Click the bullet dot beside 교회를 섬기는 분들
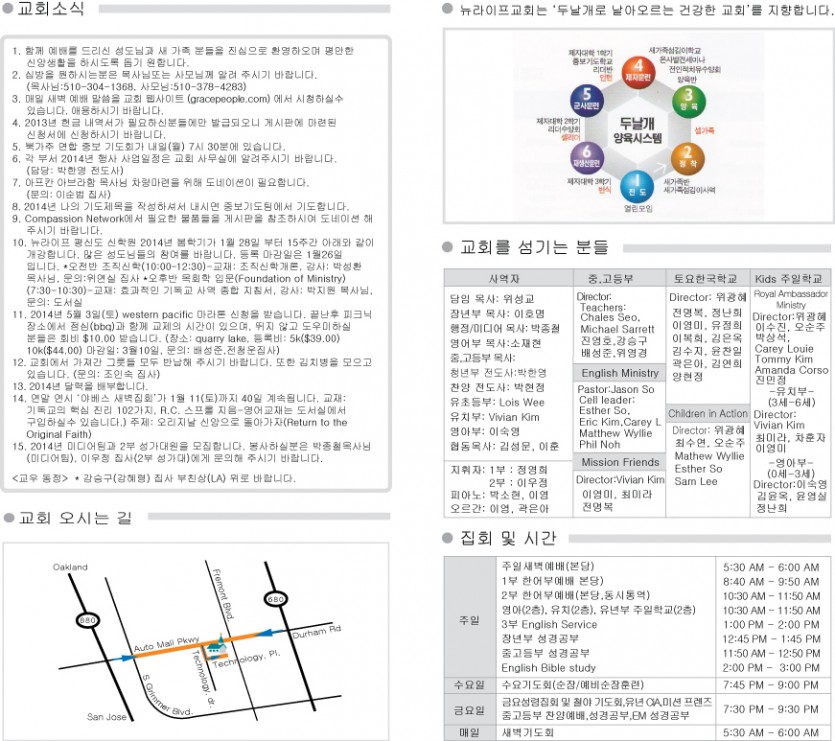This screenshot has height=741, width=835. 447,247
